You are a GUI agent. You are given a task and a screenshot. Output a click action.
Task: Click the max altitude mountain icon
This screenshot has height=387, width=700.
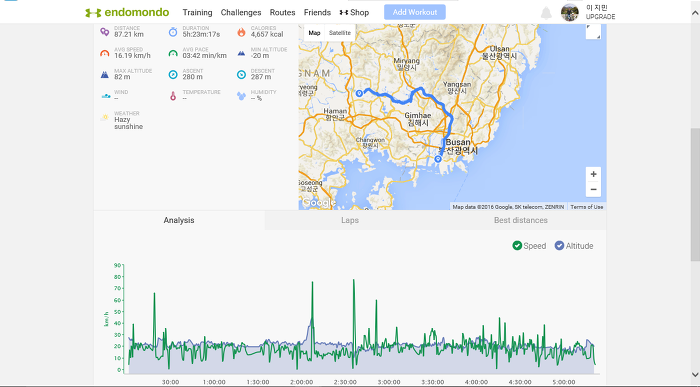(x=104, y=75)
